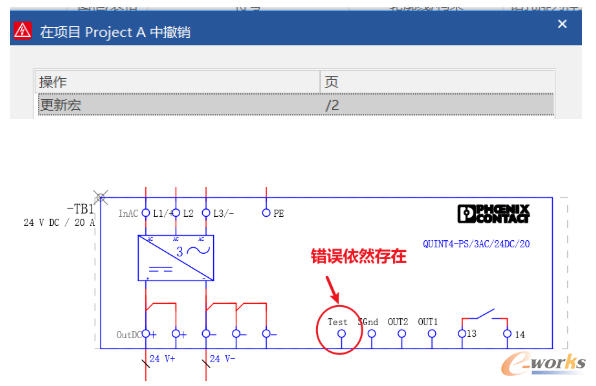Select the 更新宏 row in the undo list
Screen dimensions: 596x386
tap(295, 104)
